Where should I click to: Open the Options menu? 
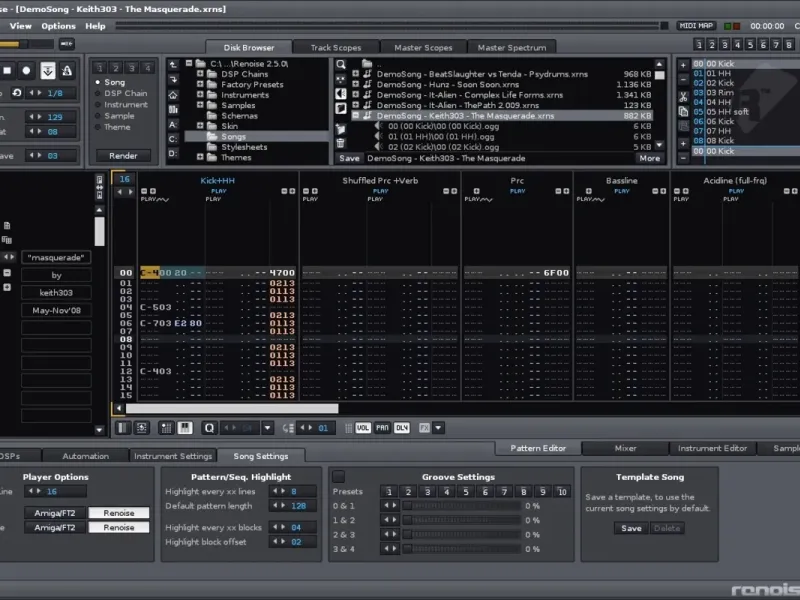click(58, 26)
